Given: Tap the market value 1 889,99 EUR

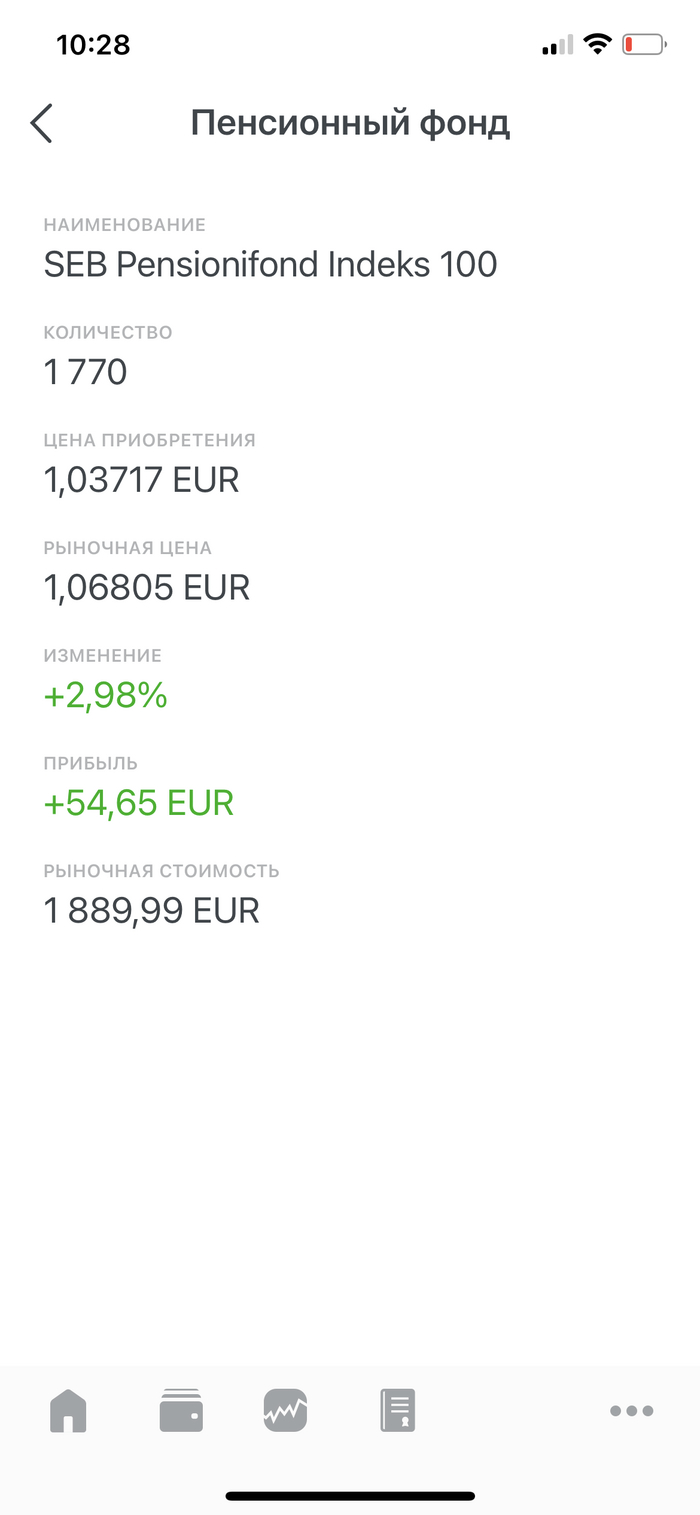Looking at the screenshot, I should tap(151, 911).
